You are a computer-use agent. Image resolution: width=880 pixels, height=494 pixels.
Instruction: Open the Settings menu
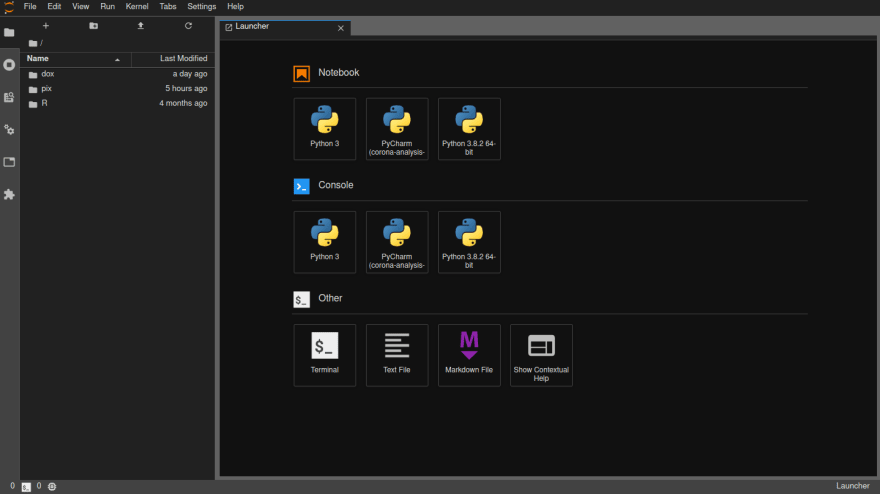(x=201, y=7)
